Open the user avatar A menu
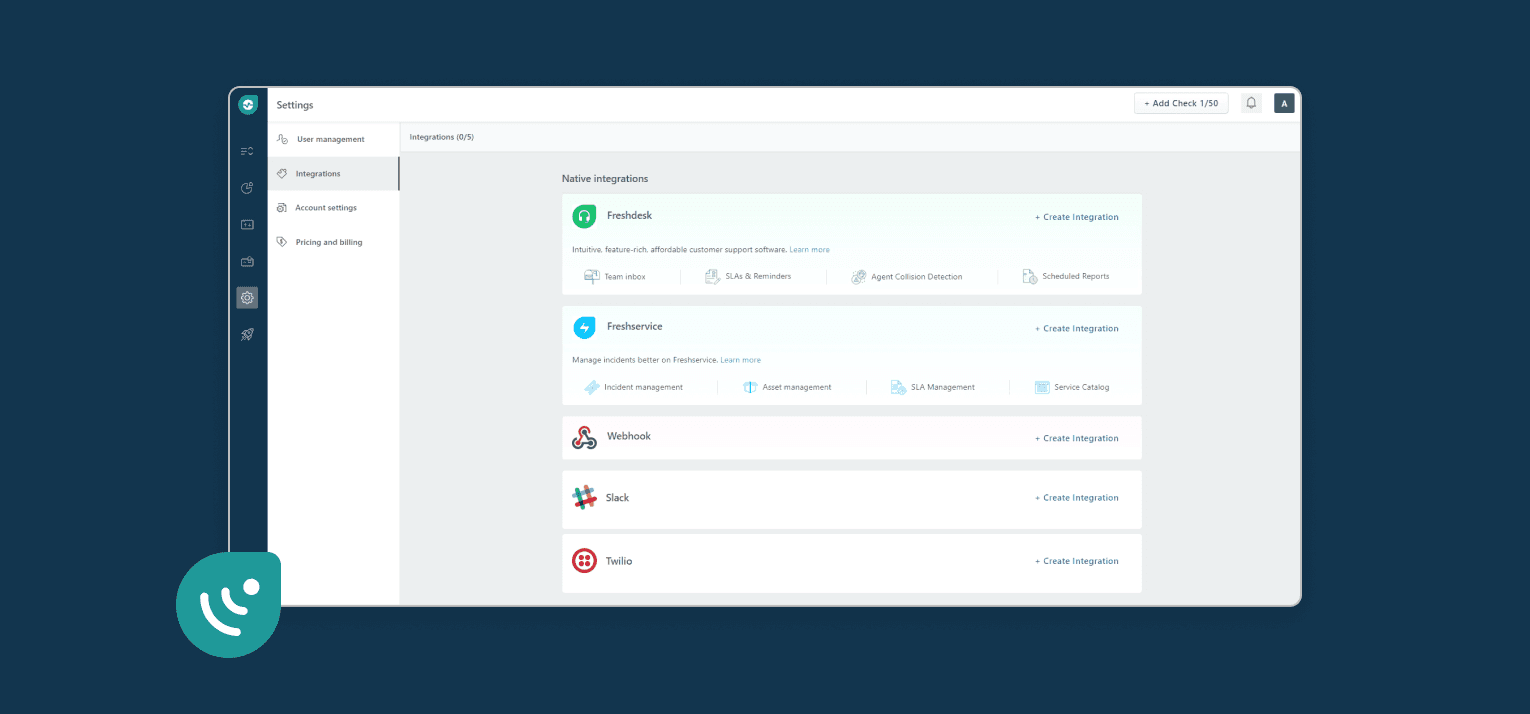 1284,103
